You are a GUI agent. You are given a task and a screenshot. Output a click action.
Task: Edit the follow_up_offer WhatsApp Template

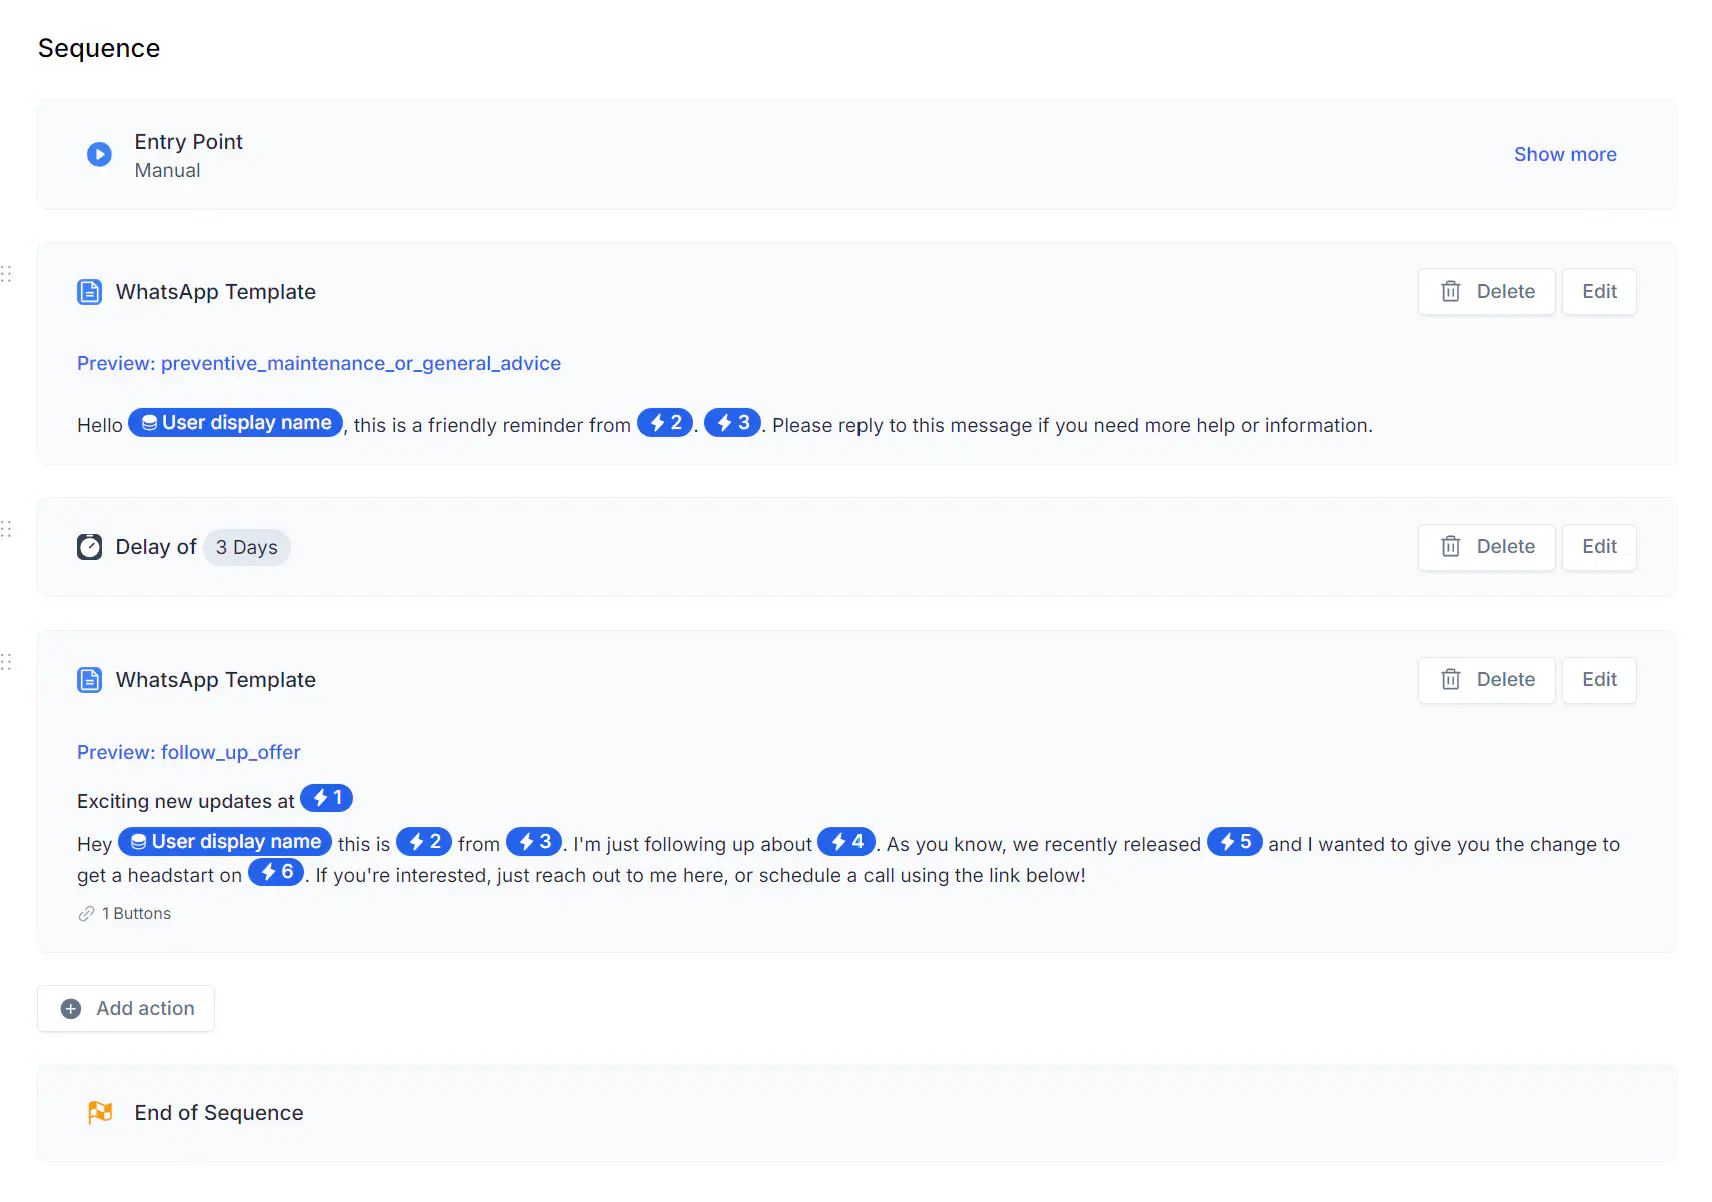click(1599, 680)
